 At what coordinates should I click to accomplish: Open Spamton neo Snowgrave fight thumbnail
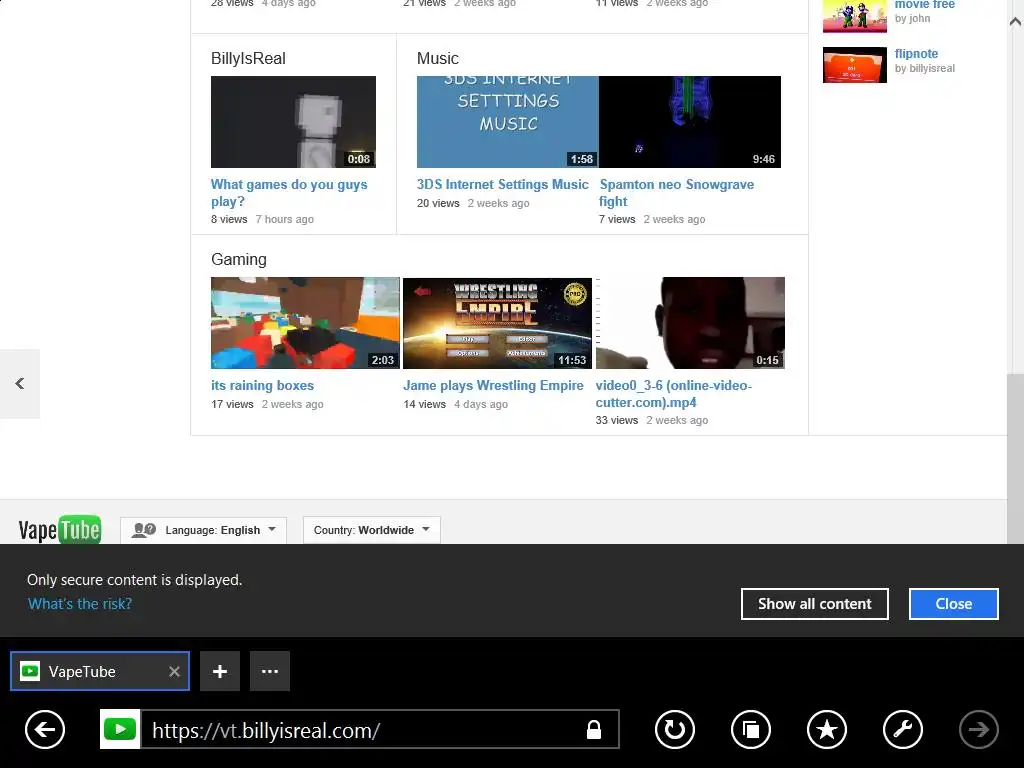point(690,122)
